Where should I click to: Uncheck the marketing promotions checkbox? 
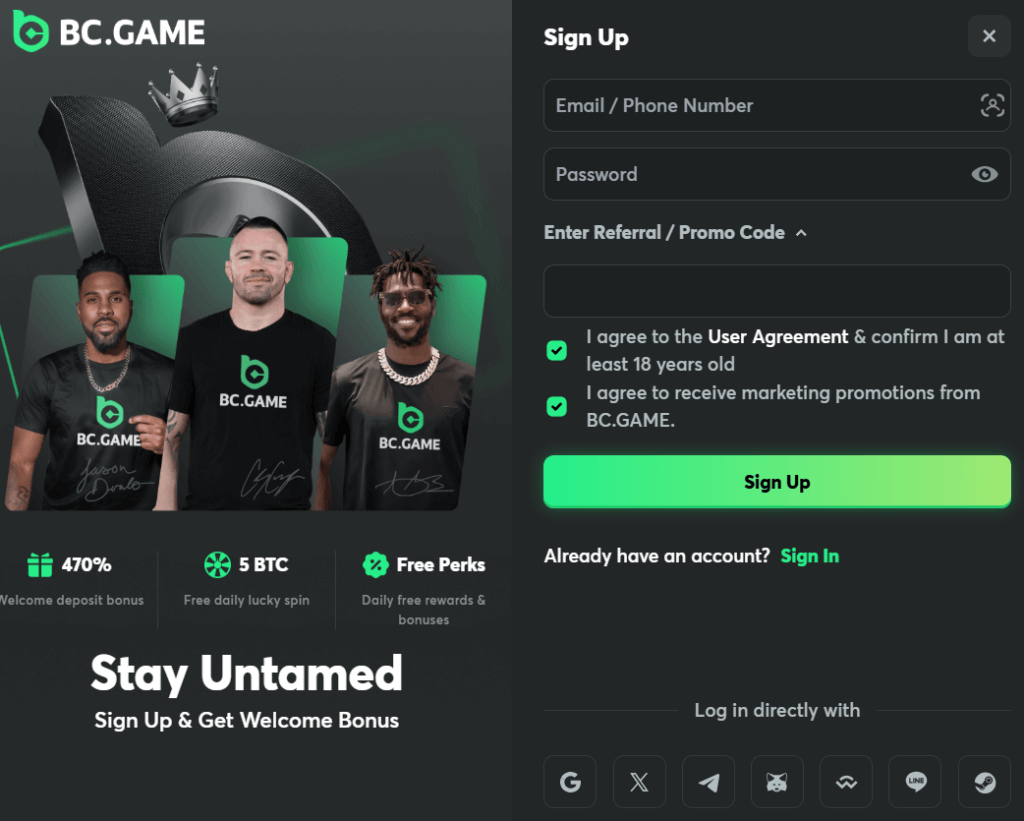[x=556, y=407]
